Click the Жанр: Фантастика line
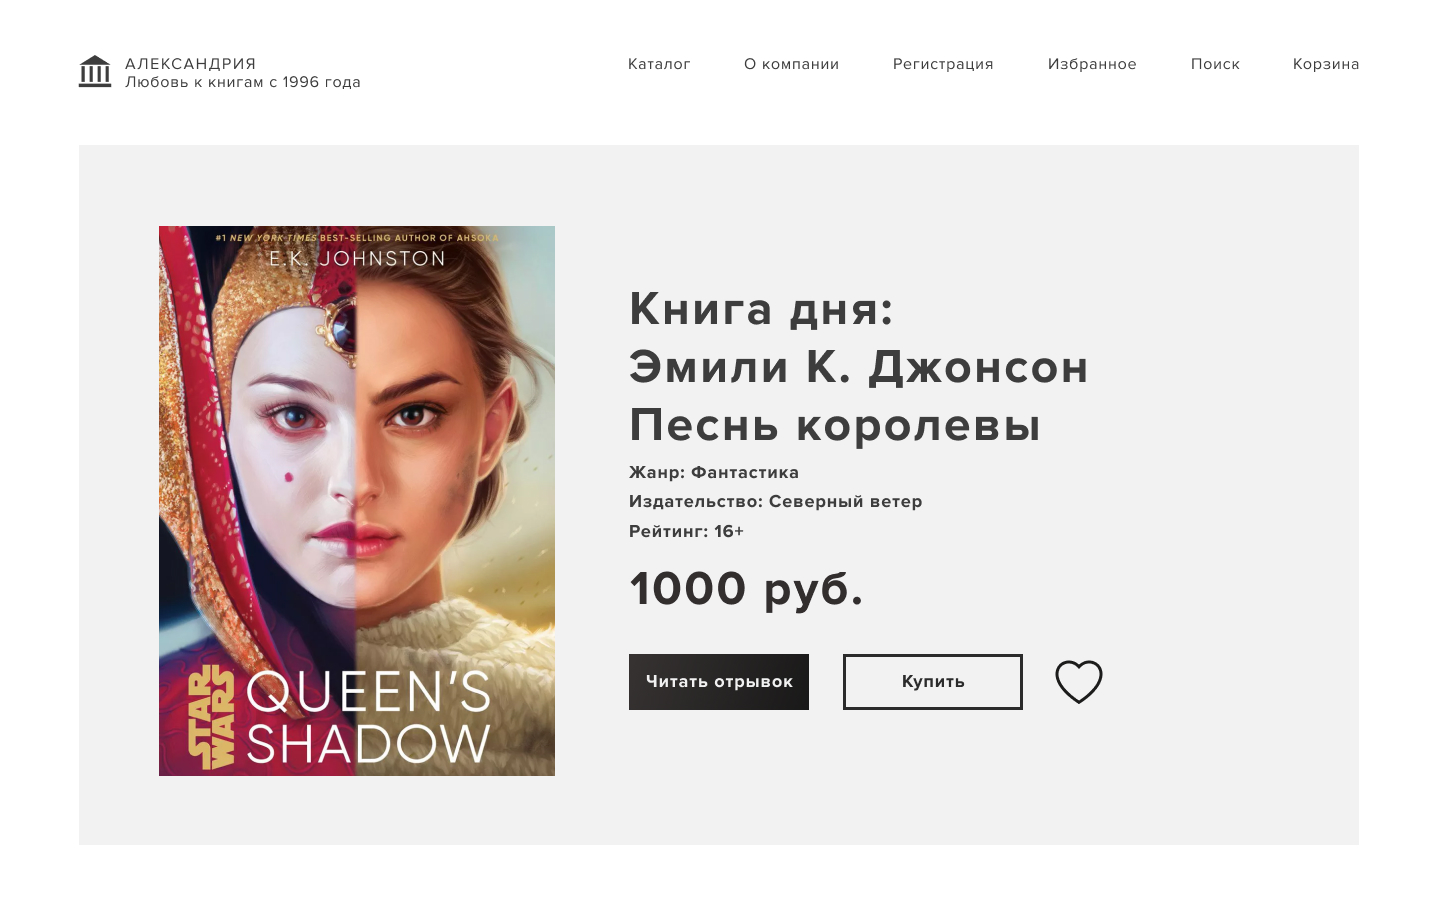The image size is (1440, 900). click(x=714, y=472)
